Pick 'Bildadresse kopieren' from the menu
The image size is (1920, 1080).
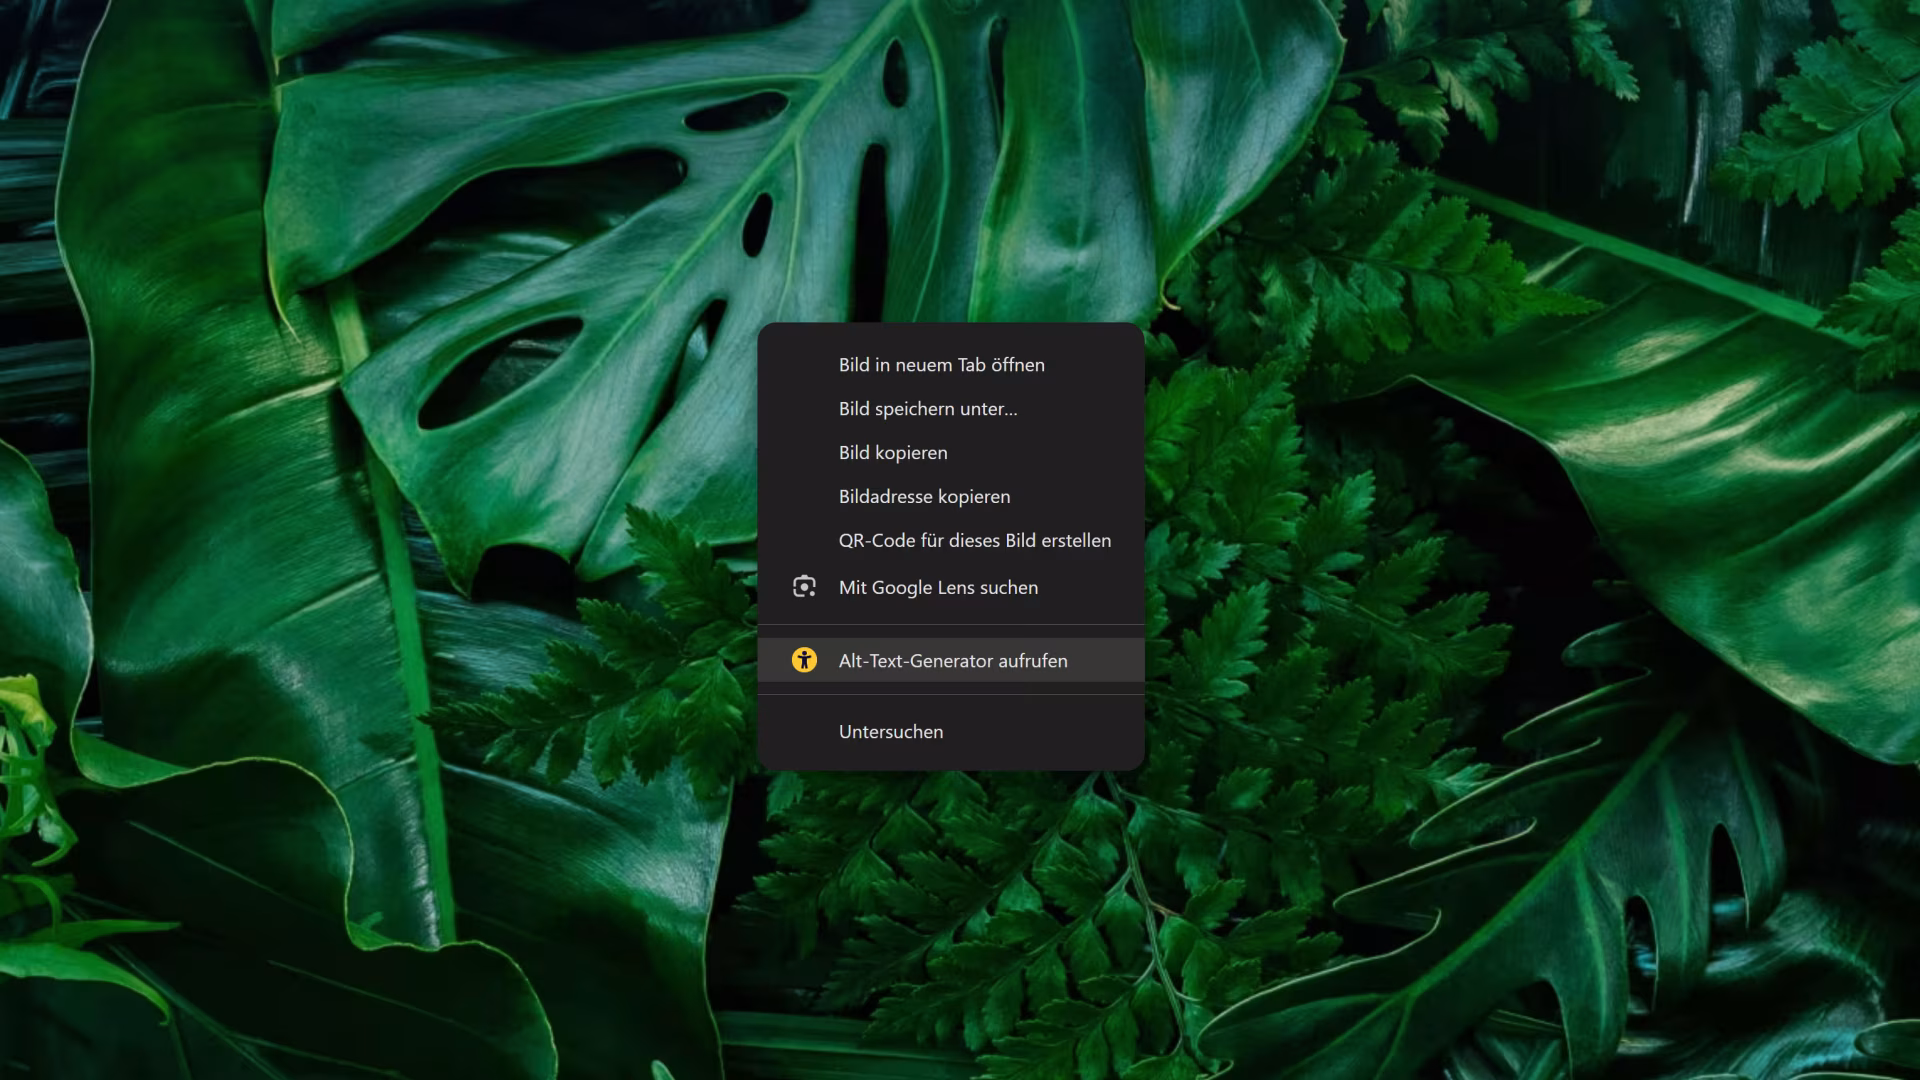[924, 497]
